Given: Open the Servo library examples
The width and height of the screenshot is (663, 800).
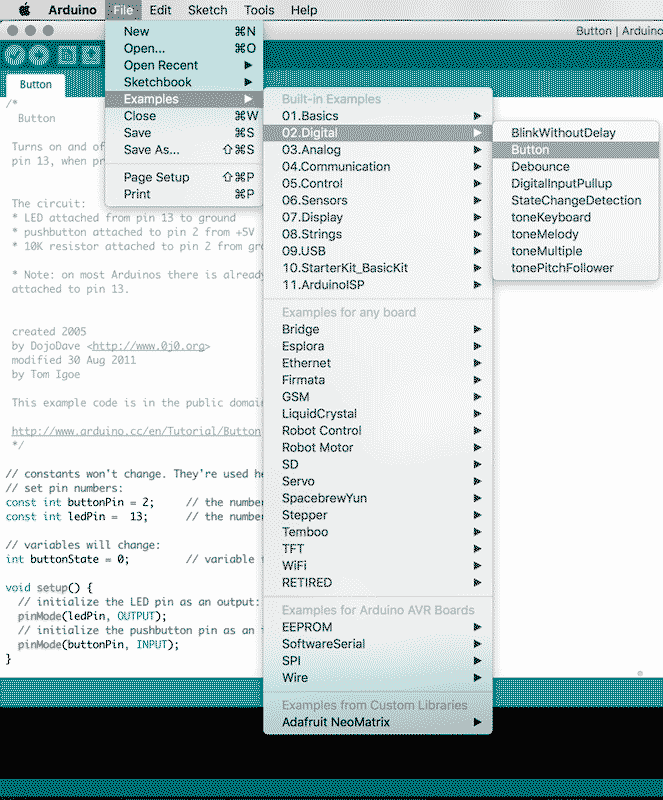Looking at the screenshot, I should coord(378,481).
